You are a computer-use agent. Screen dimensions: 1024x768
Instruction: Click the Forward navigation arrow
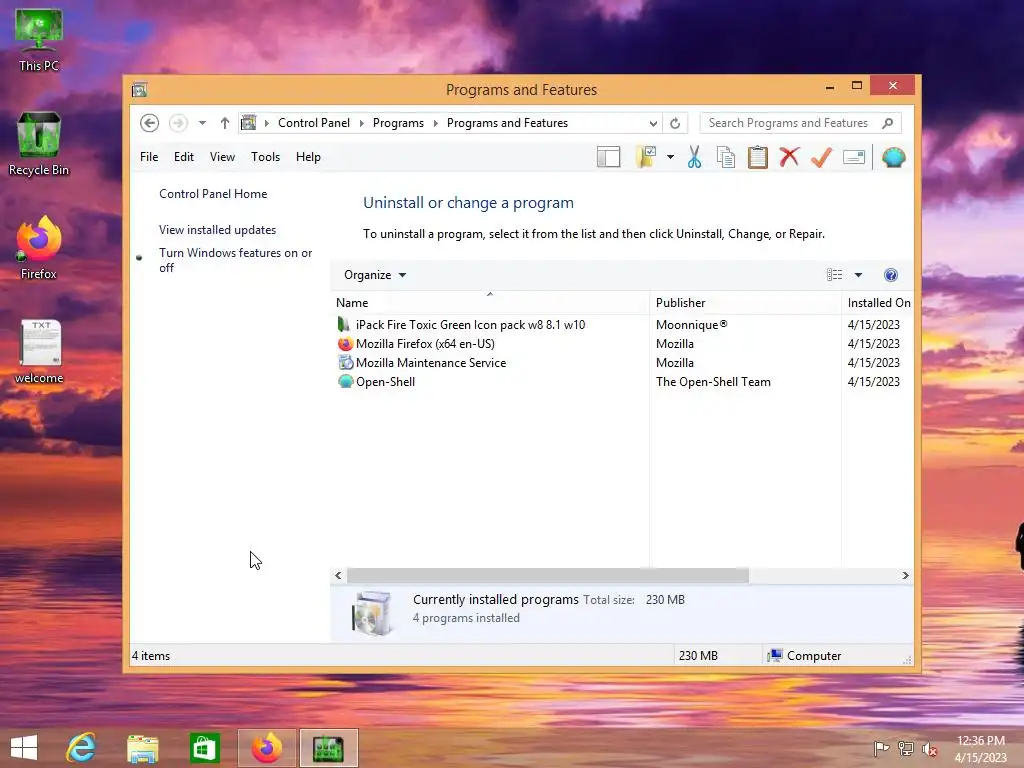click(178, 123)
